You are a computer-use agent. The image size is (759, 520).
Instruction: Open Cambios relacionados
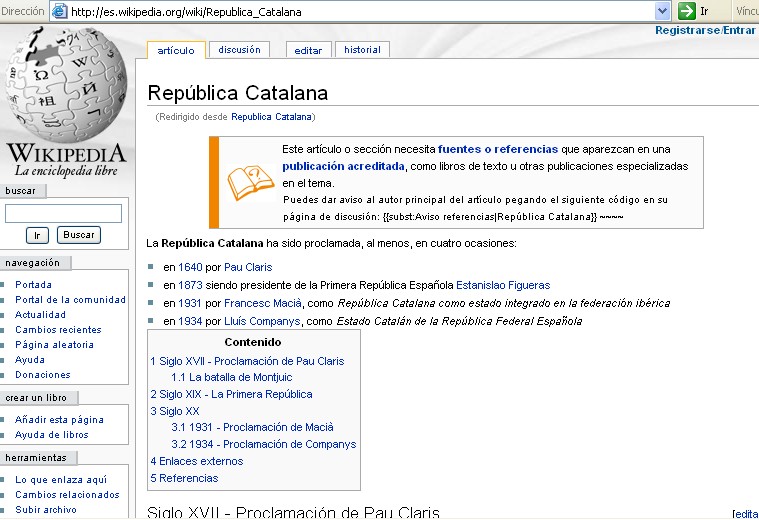pos(67,495)
